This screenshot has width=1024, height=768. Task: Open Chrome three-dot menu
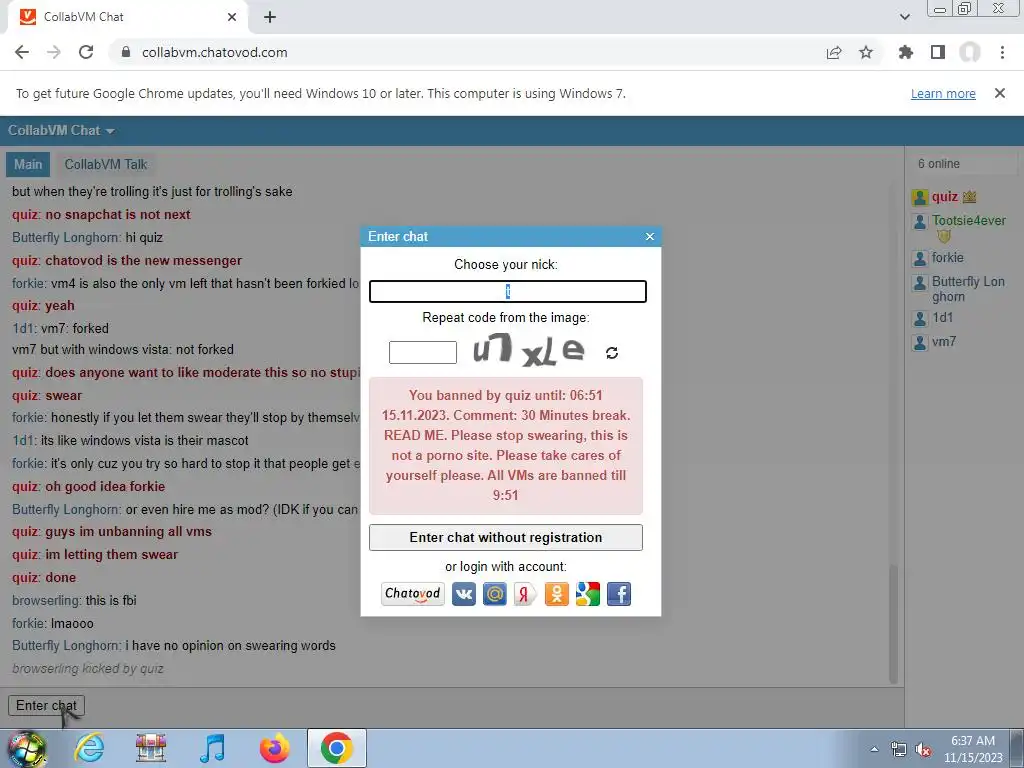(1002, 52)
